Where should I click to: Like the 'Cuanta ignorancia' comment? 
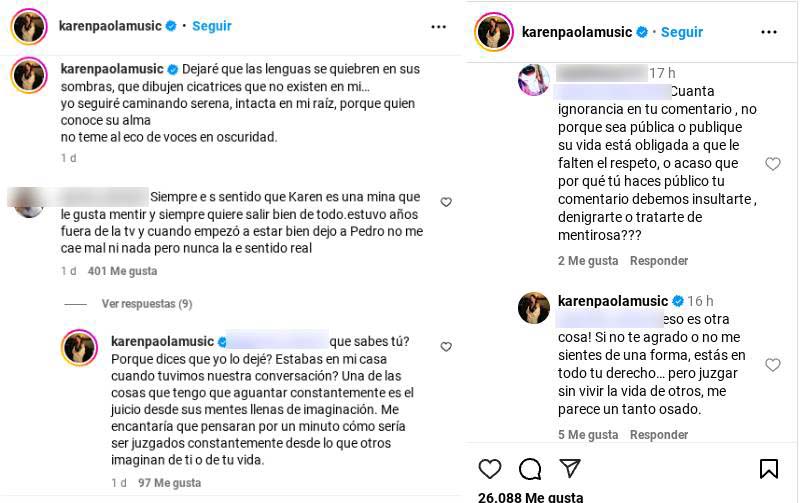coord(772,164)
